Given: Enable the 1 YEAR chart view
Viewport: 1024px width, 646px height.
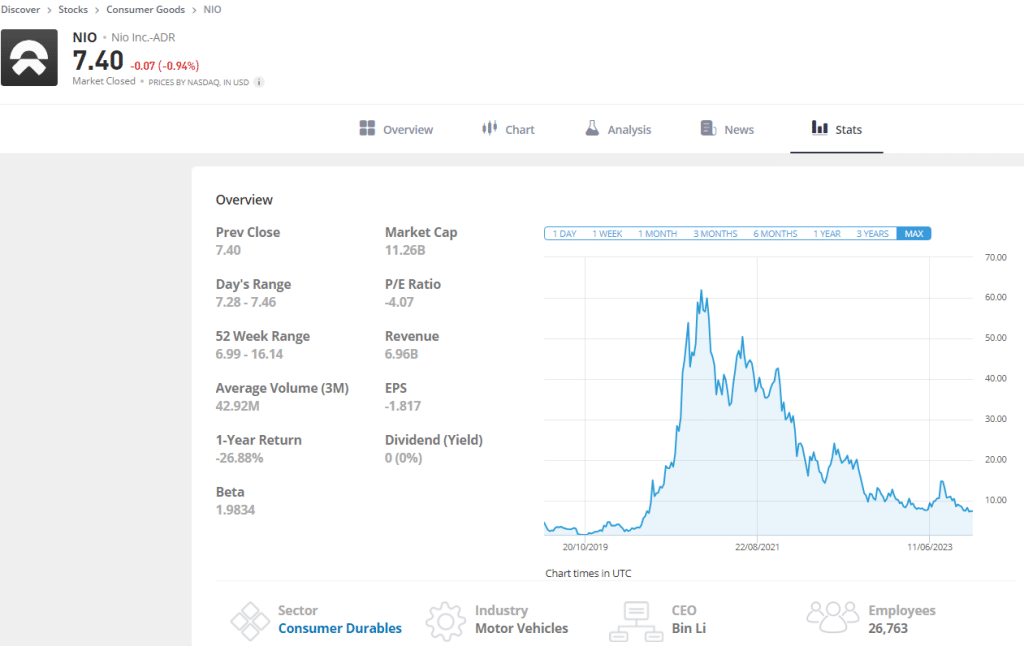Looking at the screenshot, I should 827,233.
